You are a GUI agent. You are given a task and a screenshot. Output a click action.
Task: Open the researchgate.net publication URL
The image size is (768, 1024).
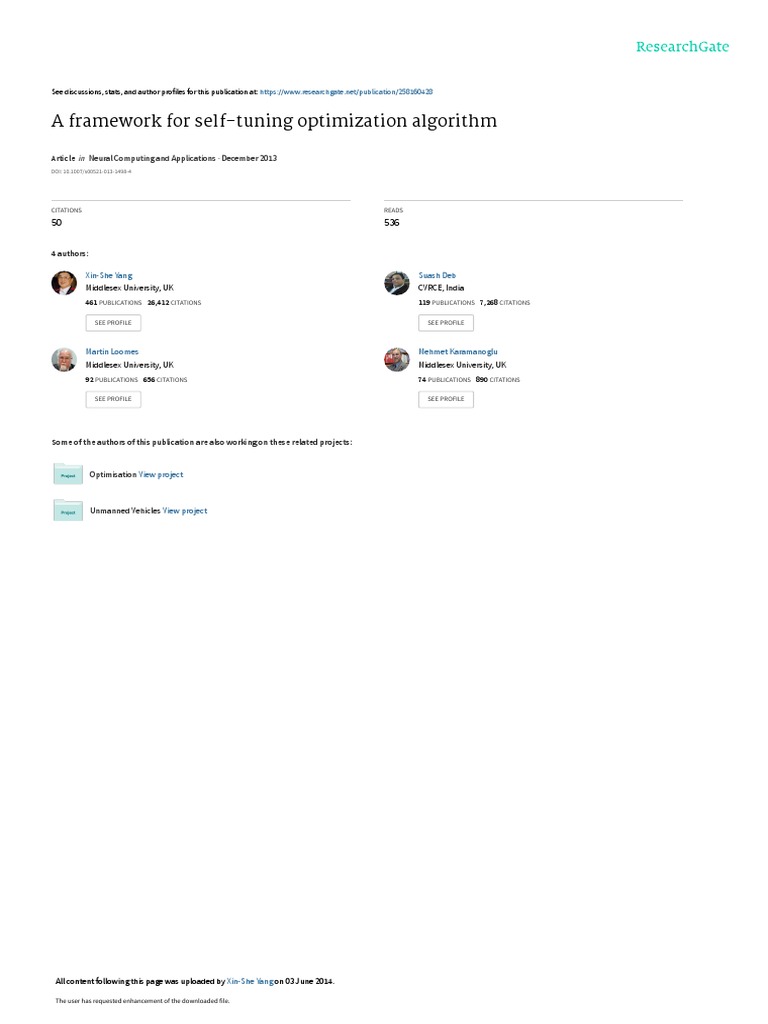[x=346, y=92]
